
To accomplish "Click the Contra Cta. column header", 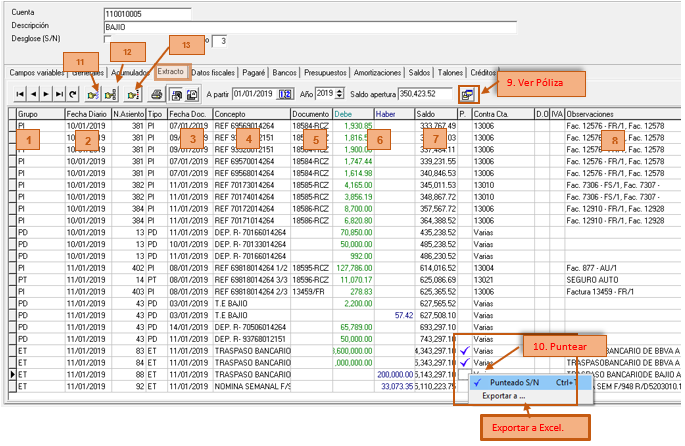I will [x=503, y=114].
